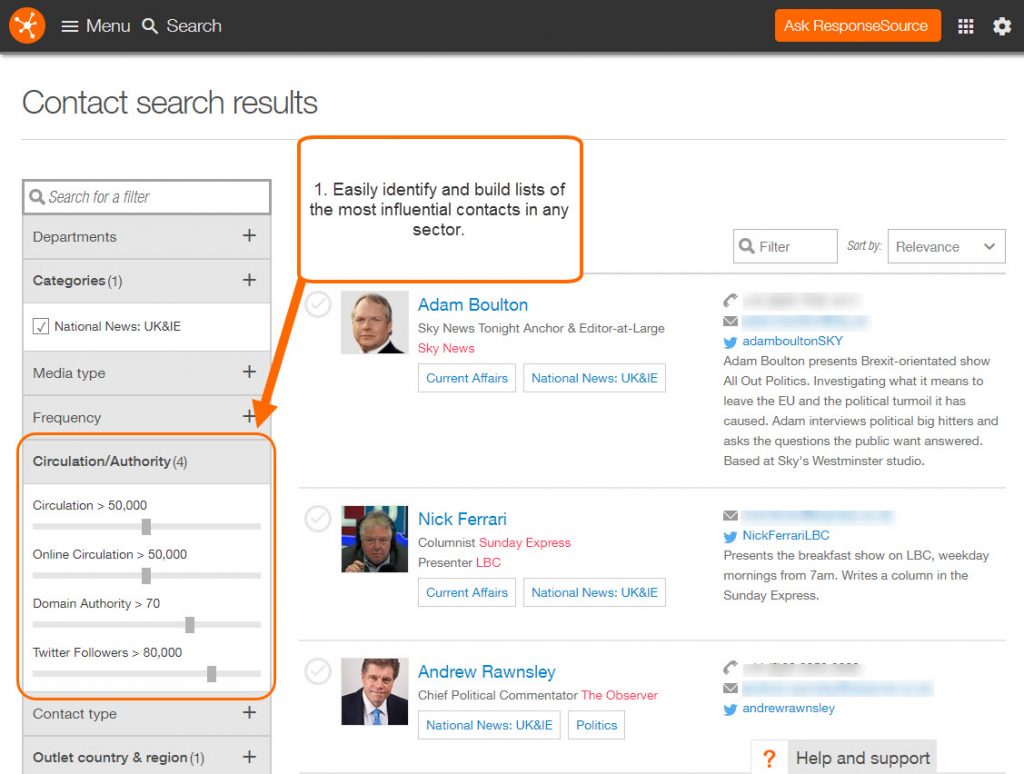Screen dimensions: 1024x774
Task: Open the LBC outlet link
Action: [x=488, y=562]
